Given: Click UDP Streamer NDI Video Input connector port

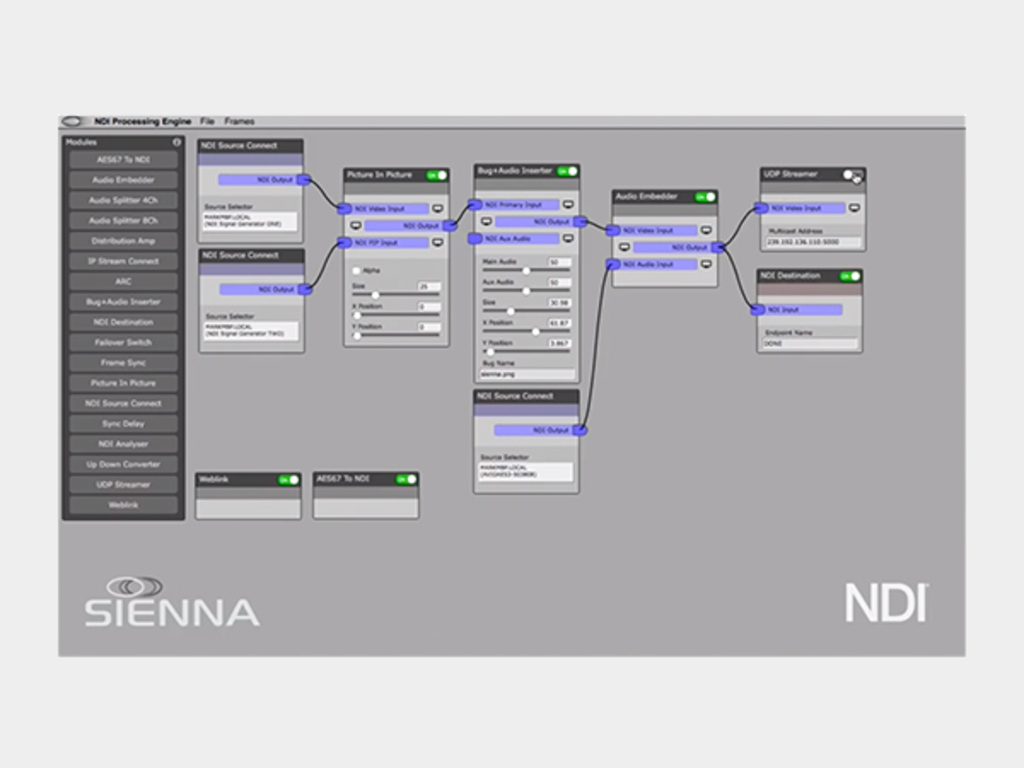Looking at the screenshot, I should pyautogui.click(x=761, y=208).
